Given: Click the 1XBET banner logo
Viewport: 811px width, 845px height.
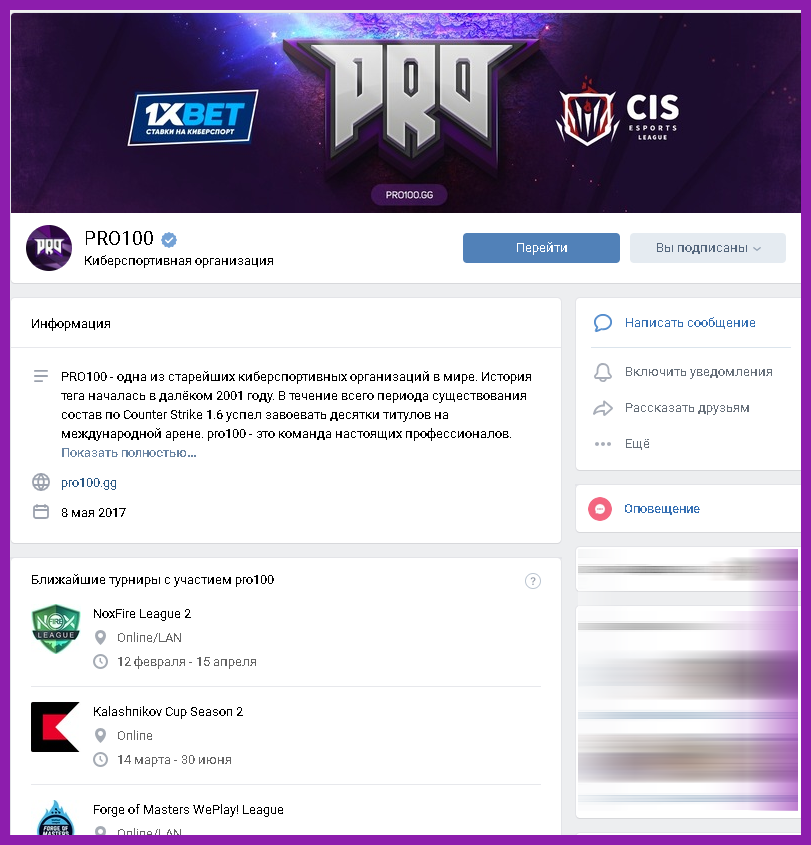Looking at the screenshot, I should tap(193, 117).
